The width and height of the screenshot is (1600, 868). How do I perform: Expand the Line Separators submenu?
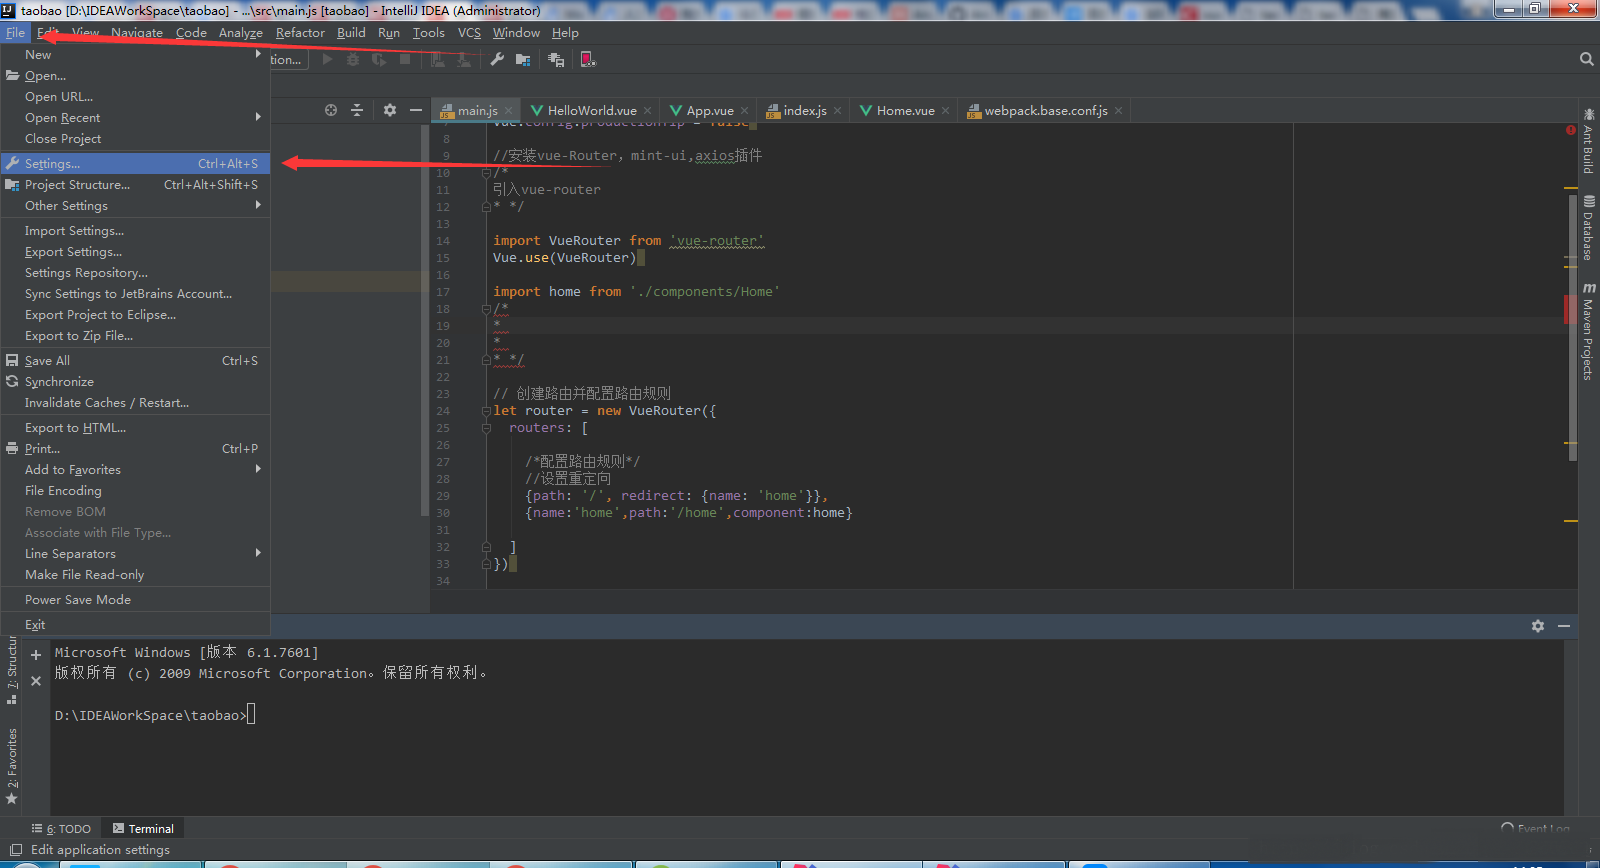tap(70, 554)
